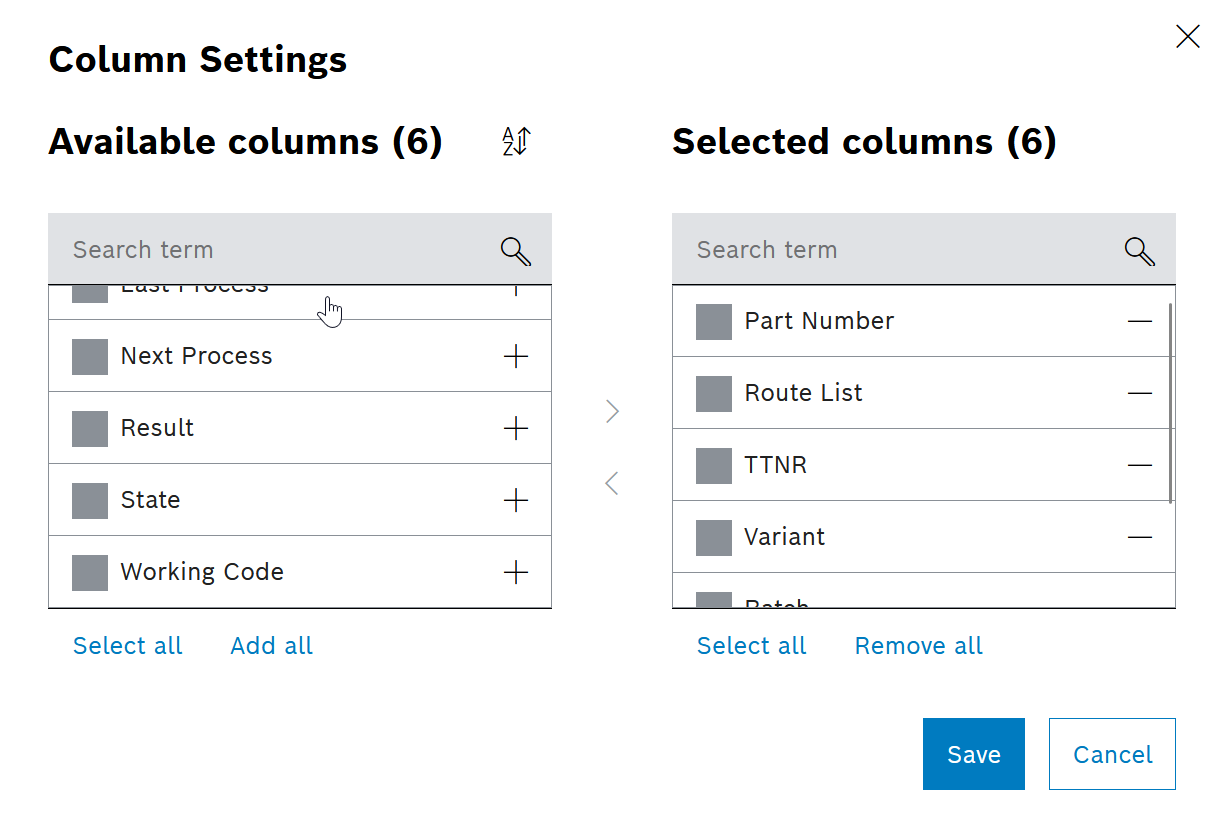Click the Search term input field
The width and height of the screenshot is (1223, 838).
[250, 249]
